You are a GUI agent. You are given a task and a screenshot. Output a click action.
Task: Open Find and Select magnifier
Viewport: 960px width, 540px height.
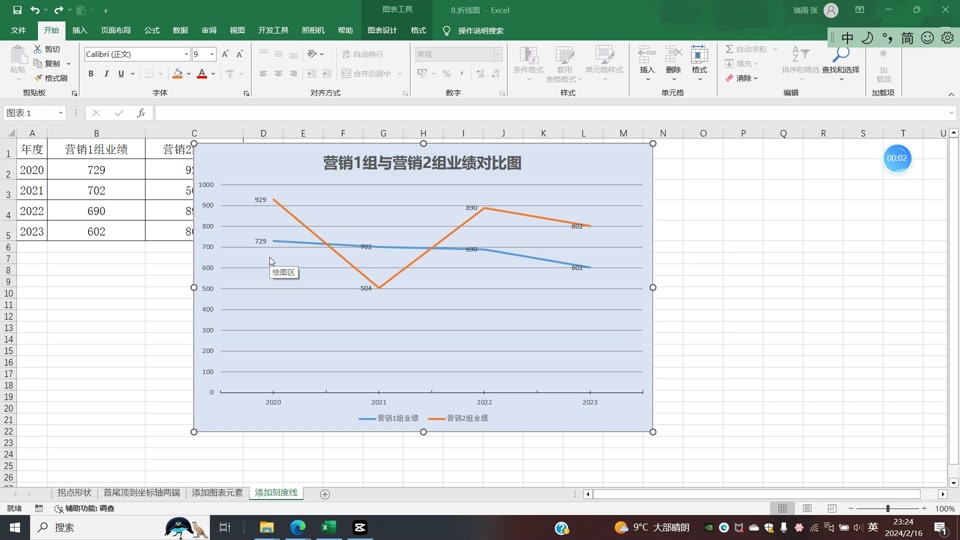pos(840,62)
